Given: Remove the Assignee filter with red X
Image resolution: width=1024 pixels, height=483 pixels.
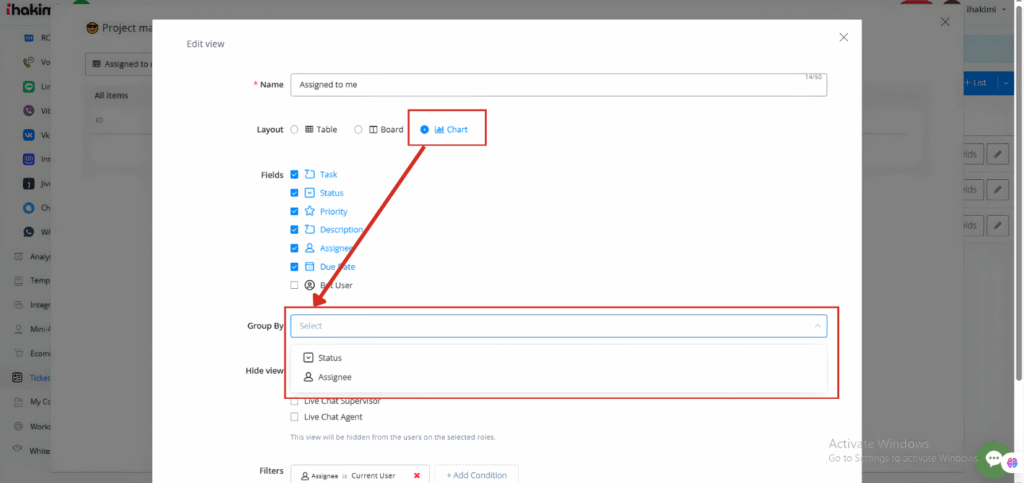Looking at the screenshot, I should (x=417, y=475).
